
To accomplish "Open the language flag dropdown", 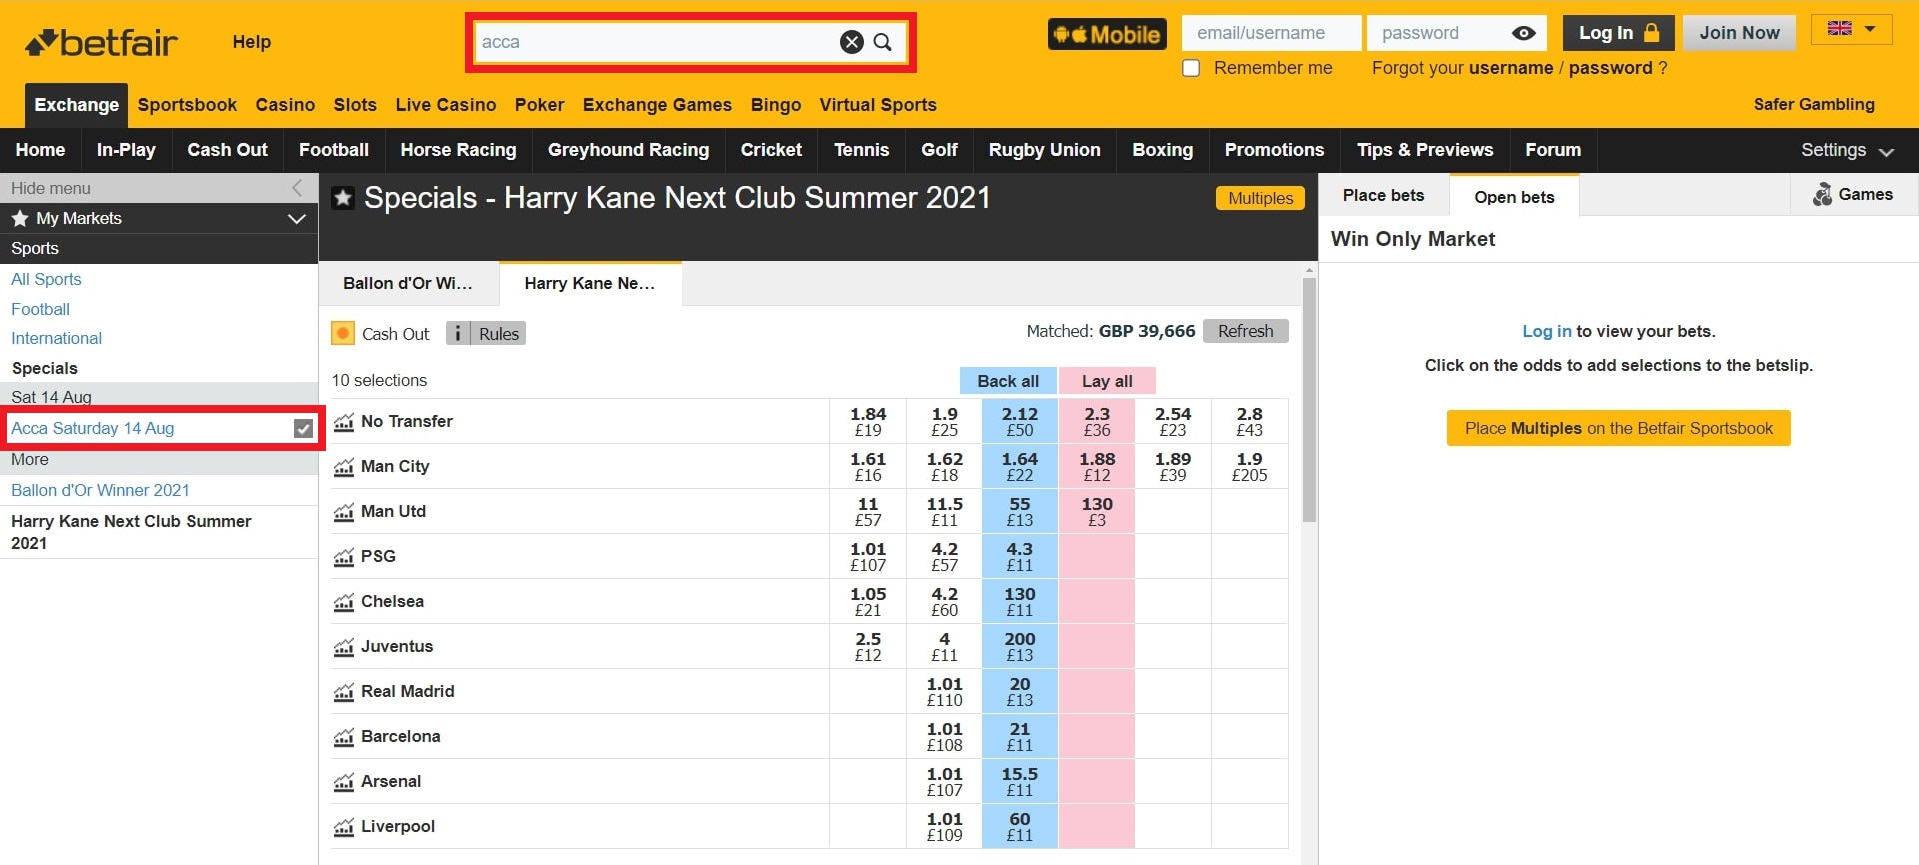I will [x=1851, y=29].
